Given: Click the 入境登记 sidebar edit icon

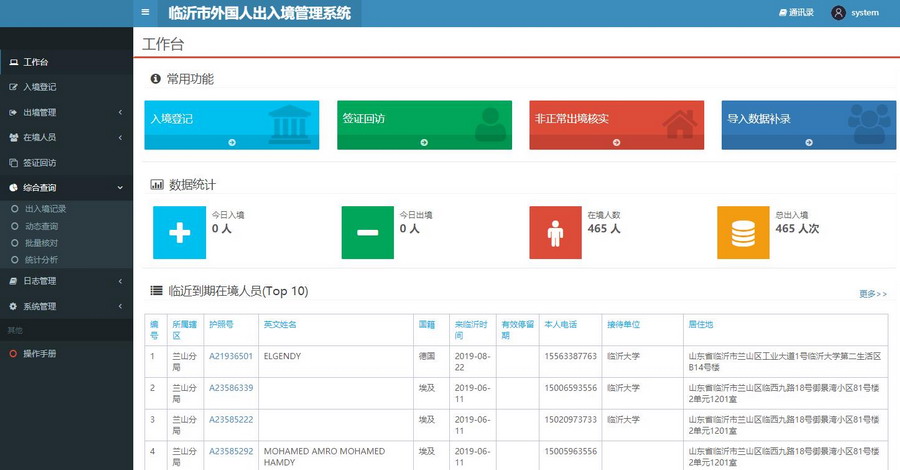Looking at the screenshot, I should point(13,87).
